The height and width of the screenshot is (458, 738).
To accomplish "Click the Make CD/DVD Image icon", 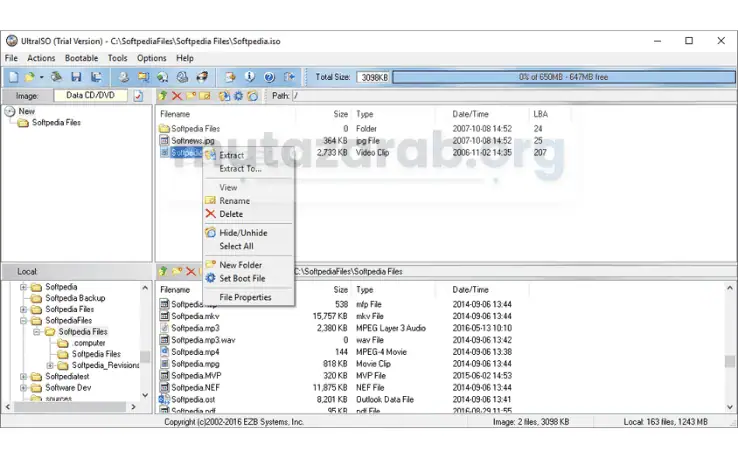I will click(x=124, y=77).
